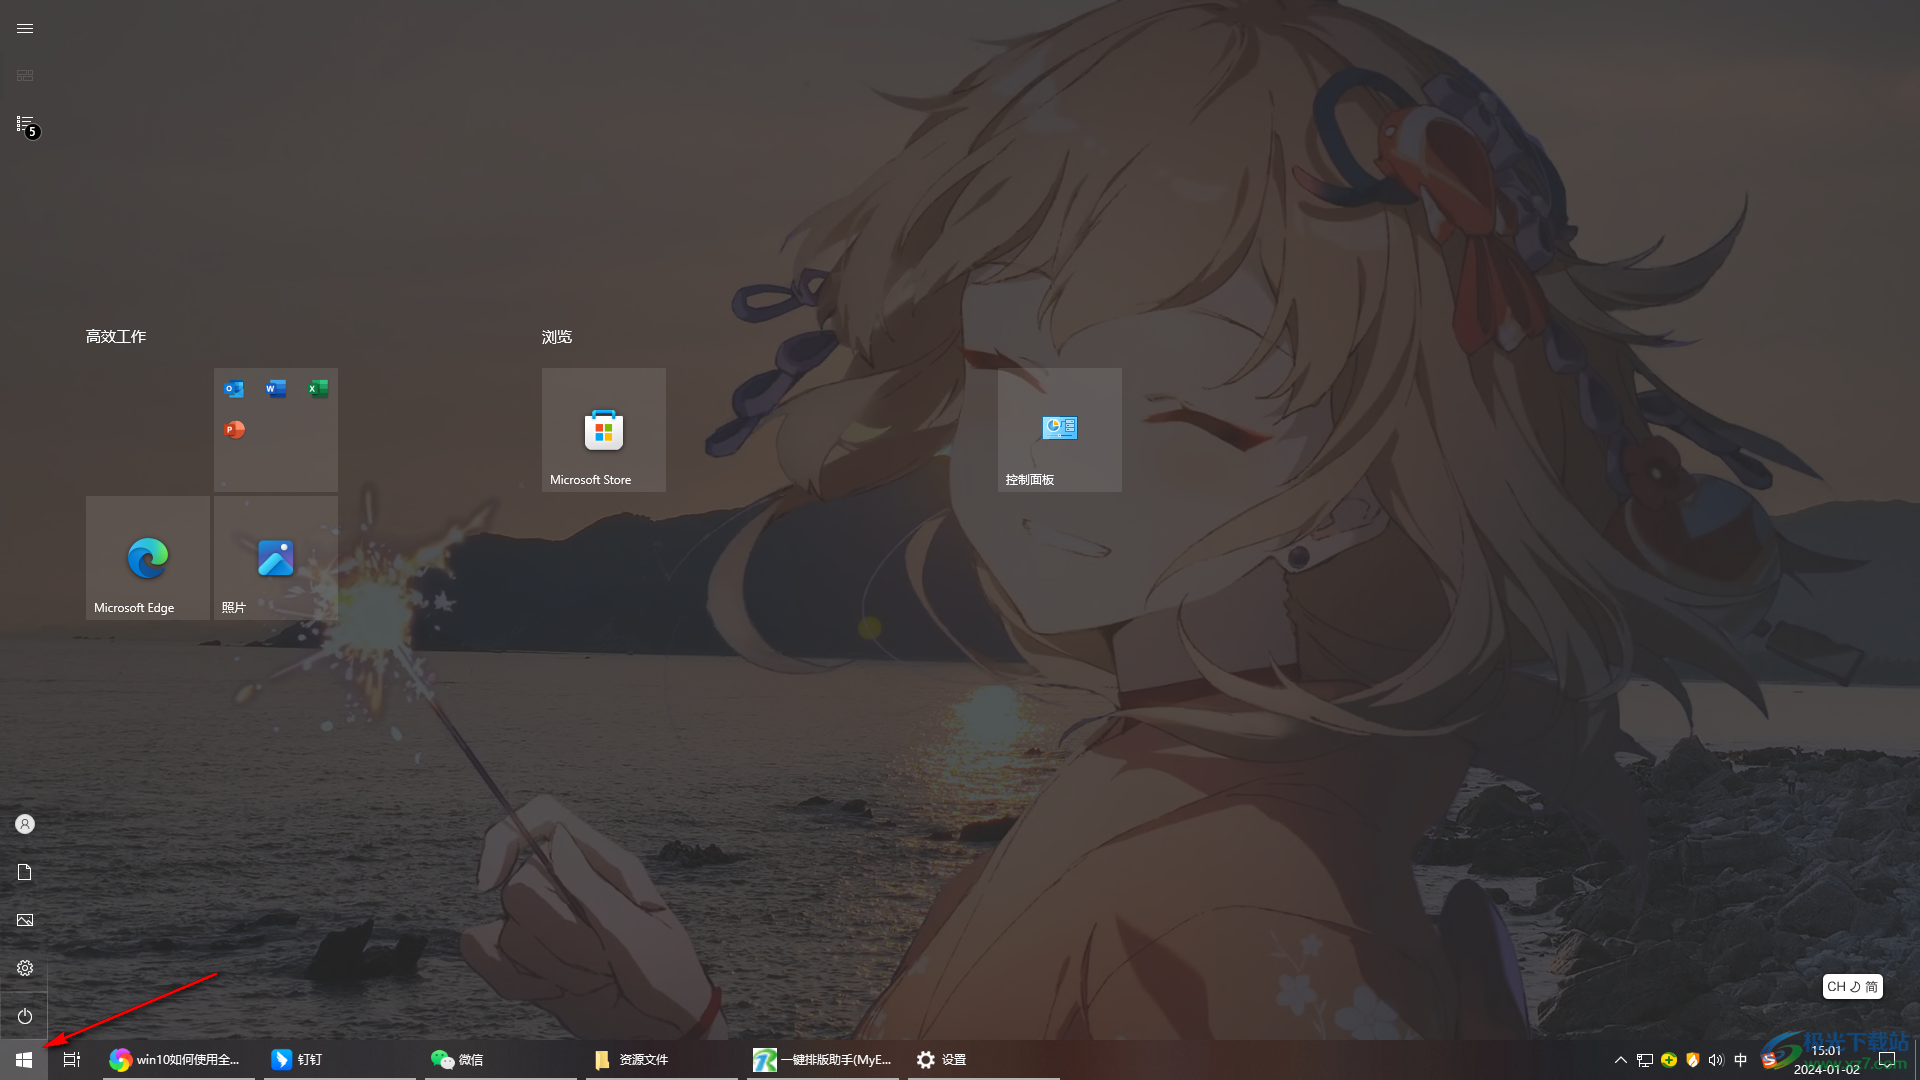
Task: Open Documents from the Start sidebar
Action: tap(25, 872)
